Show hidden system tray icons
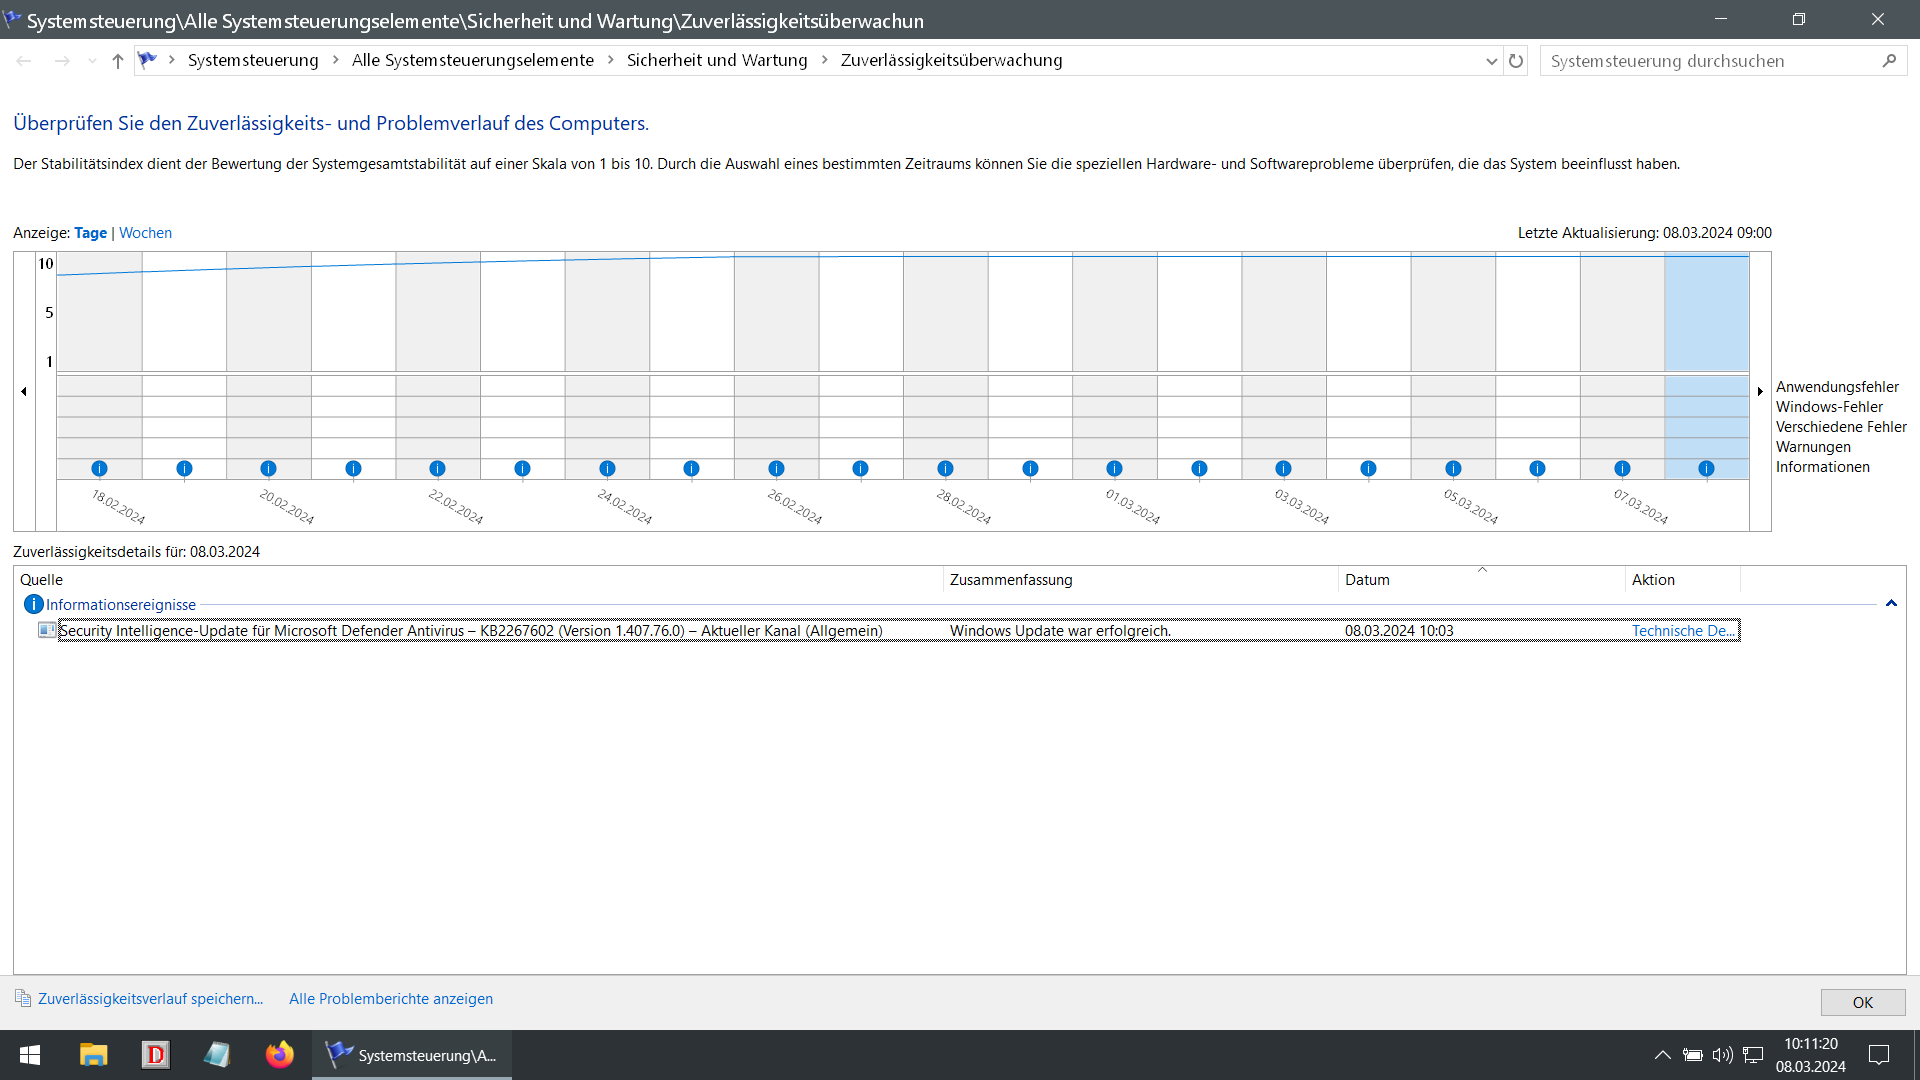The height and width of the screenshot is (1080, 1920). [1662, 1055]
